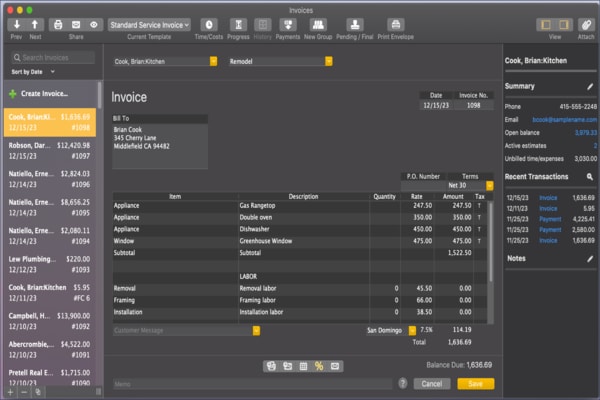Open the Cook, Brian:Kitchen customer dropdown
This screenshot has height=400, width=600.
coord(214,61)
